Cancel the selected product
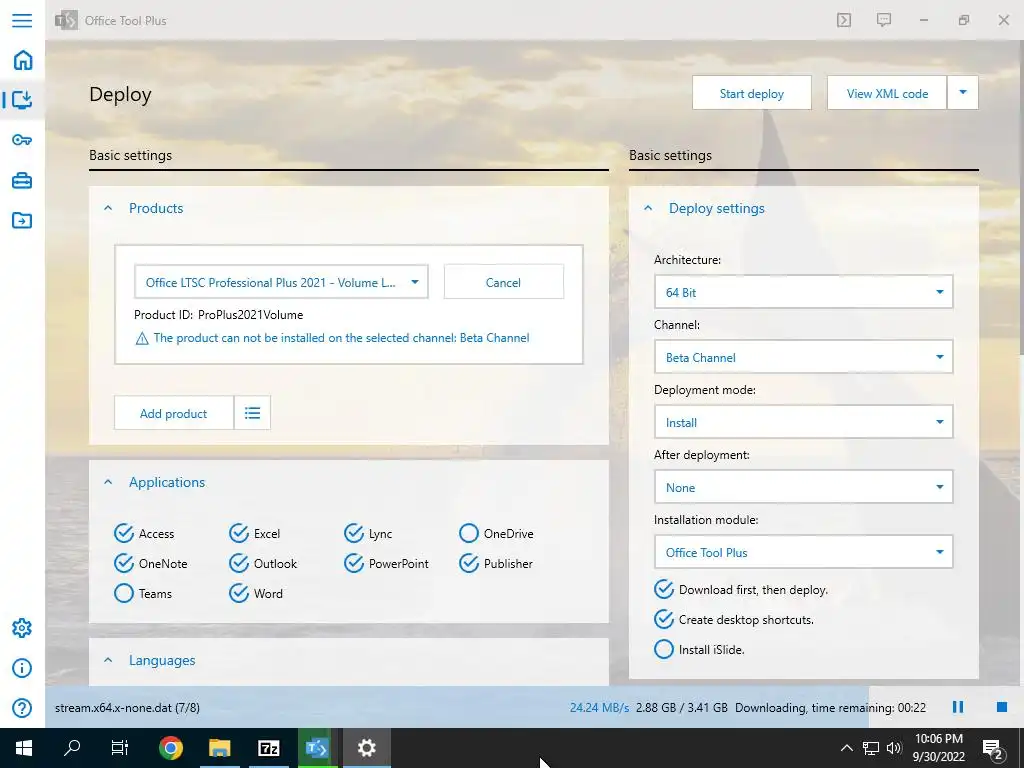 [504, 282]
